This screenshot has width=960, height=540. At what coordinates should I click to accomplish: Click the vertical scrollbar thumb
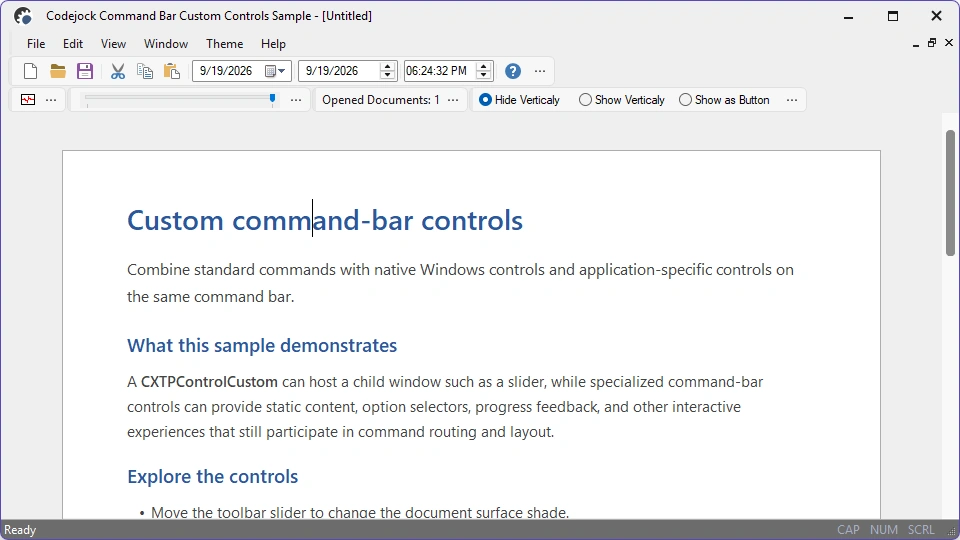950,193
